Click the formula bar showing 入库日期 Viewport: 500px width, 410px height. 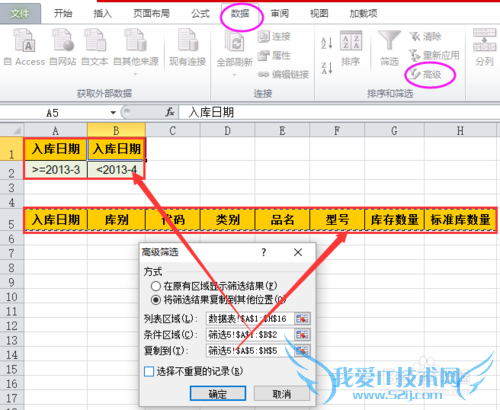[x=339, y=112]
